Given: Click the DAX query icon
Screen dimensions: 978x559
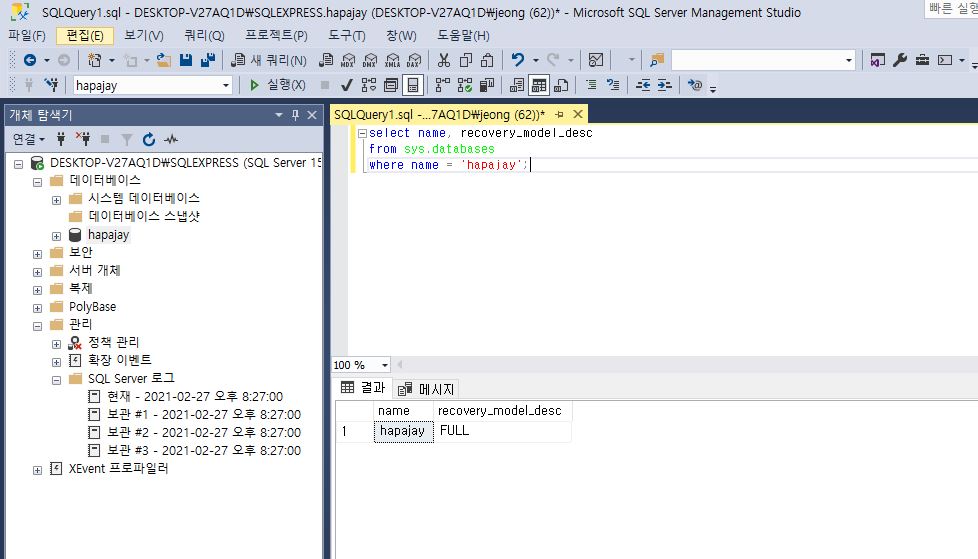Looking at the screenshot, I should coord(414,60).
